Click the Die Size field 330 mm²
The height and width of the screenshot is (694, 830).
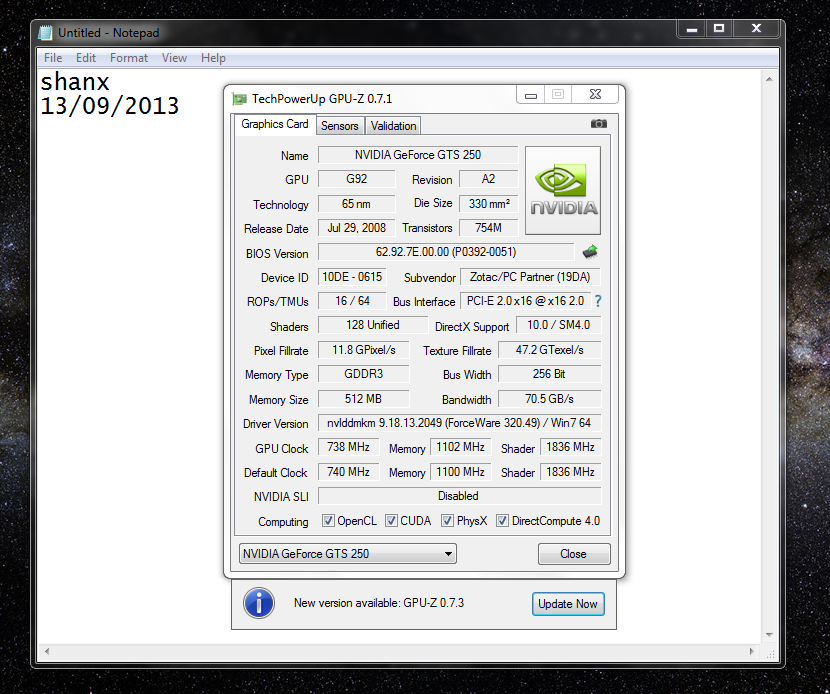(488, 204)
